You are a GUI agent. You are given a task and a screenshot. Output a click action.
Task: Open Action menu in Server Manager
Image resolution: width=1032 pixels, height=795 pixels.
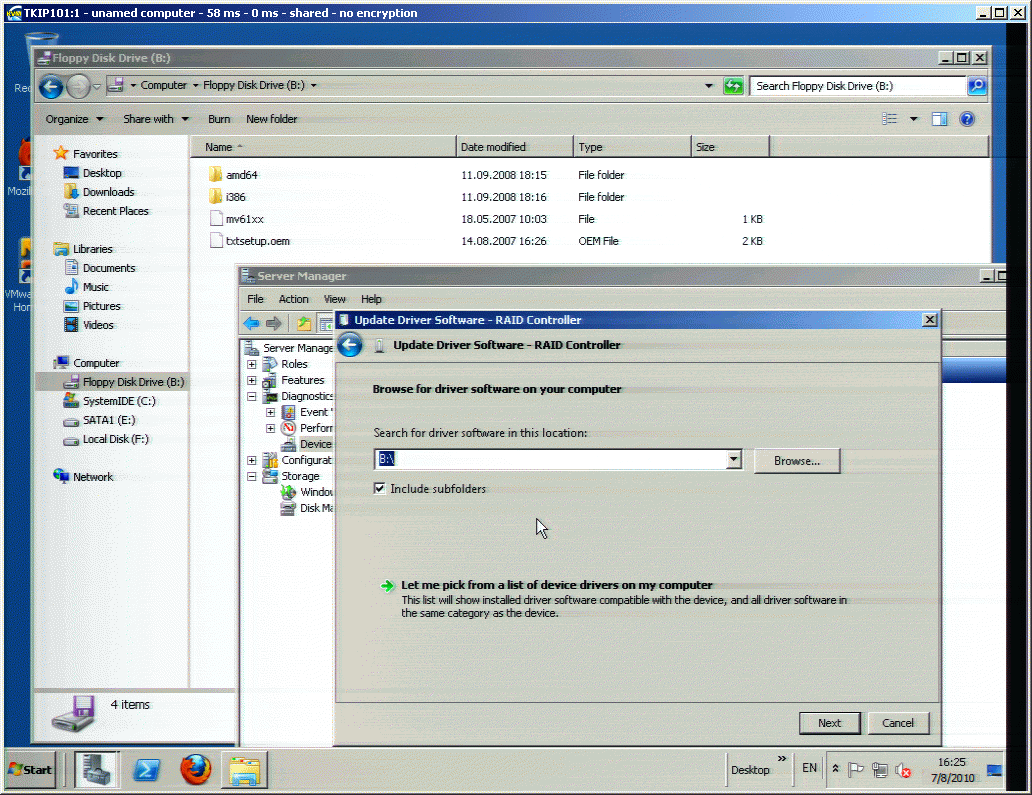[x=294, y=299]
